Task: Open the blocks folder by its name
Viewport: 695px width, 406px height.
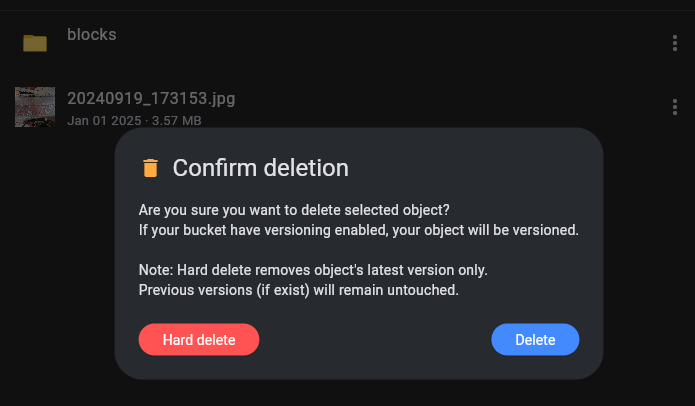Action: pyautogui.click(x=92, y=35)
